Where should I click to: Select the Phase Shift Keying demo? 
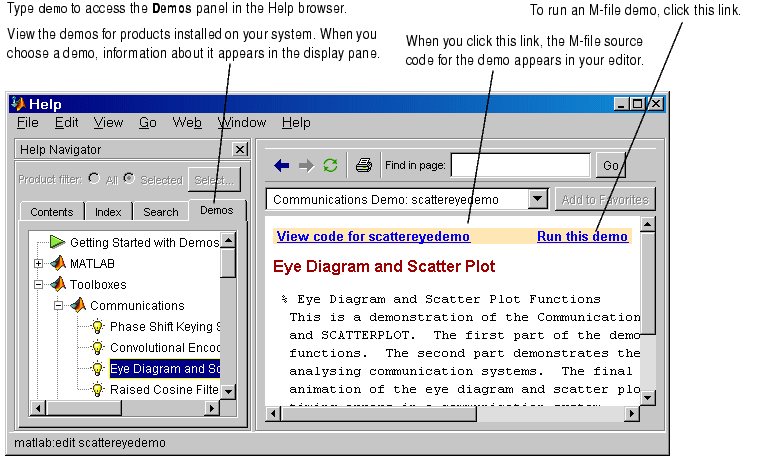click(165, 326)
